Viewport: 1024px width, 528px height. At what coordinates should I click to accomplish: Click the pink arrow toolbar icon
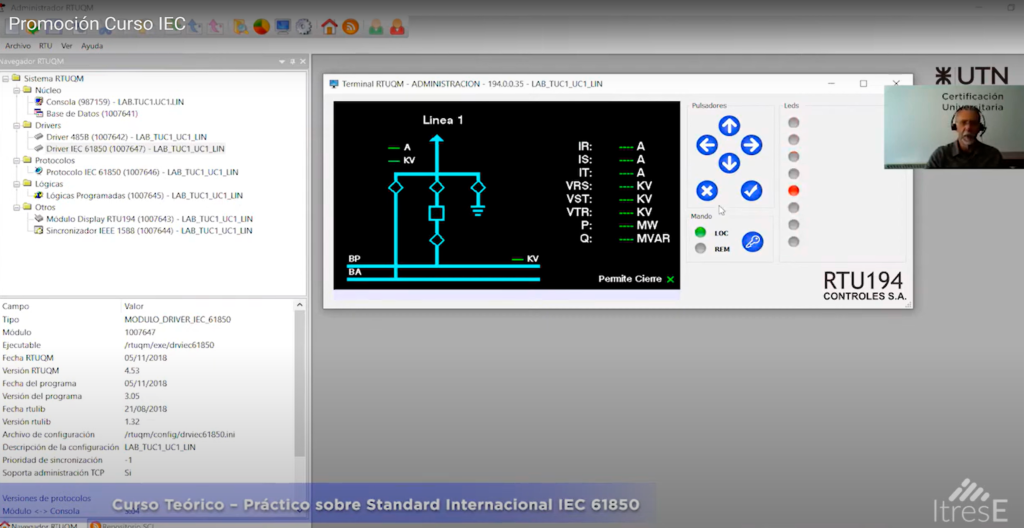[x=216, y=27]
